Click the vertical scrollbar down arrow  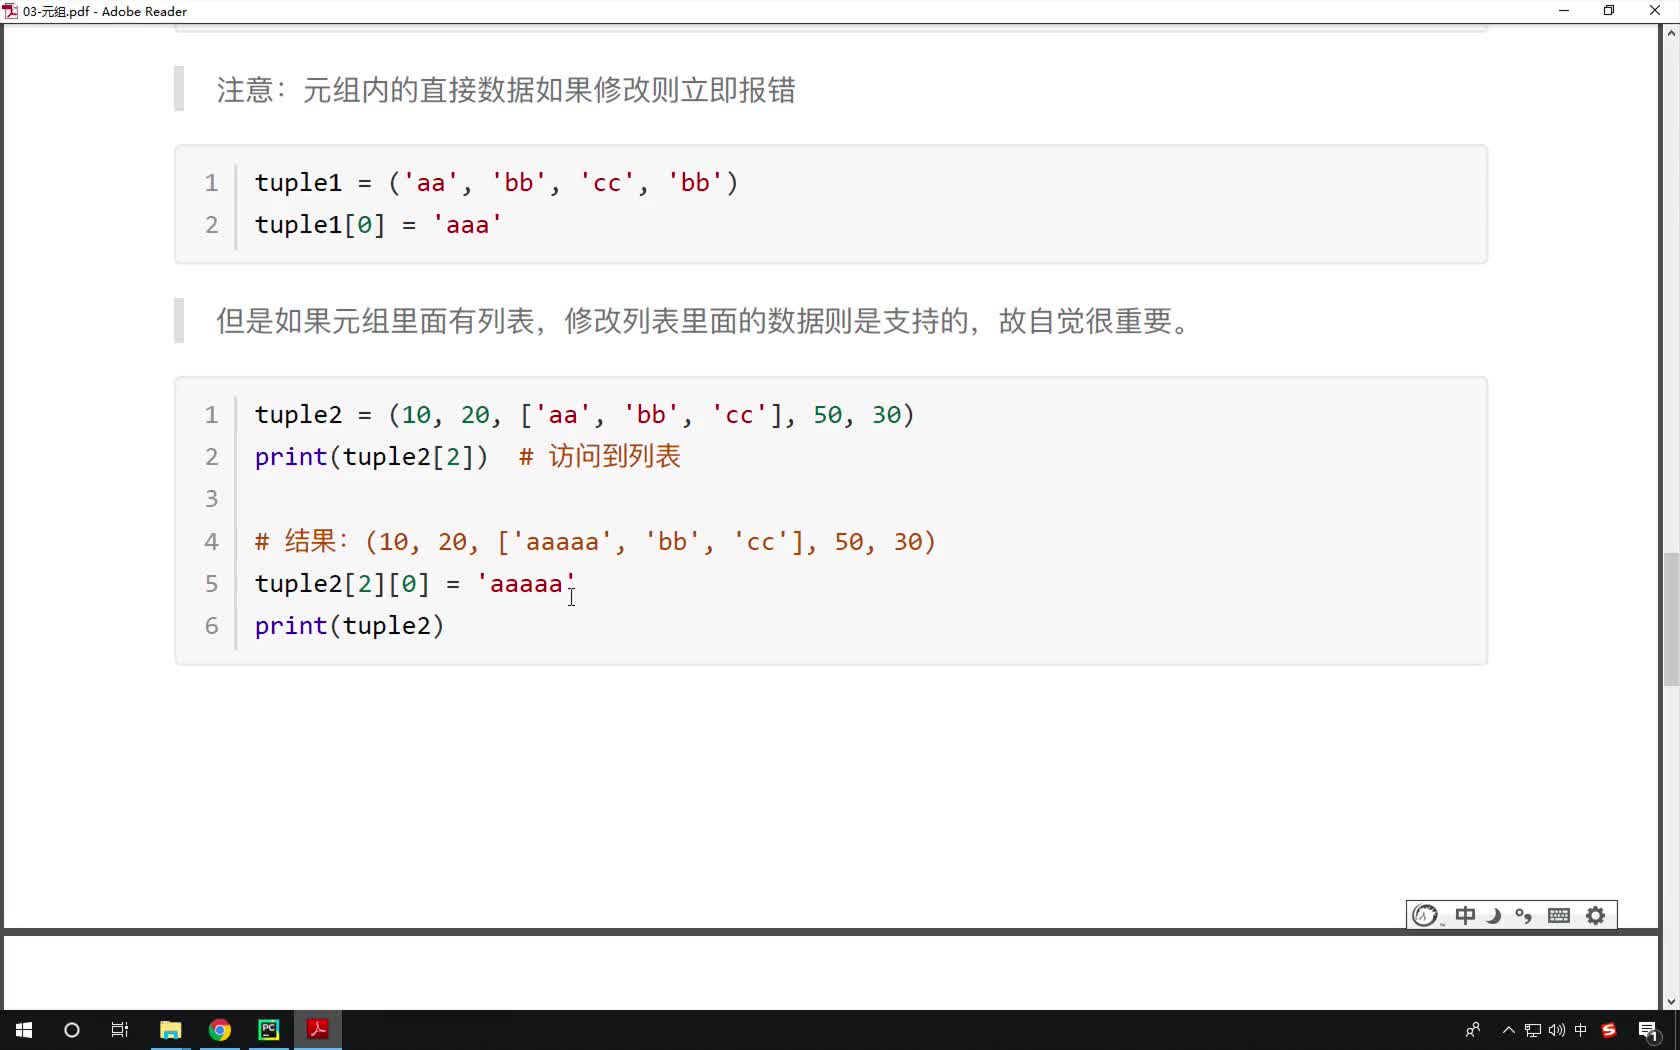(x=1670, y=1002)
